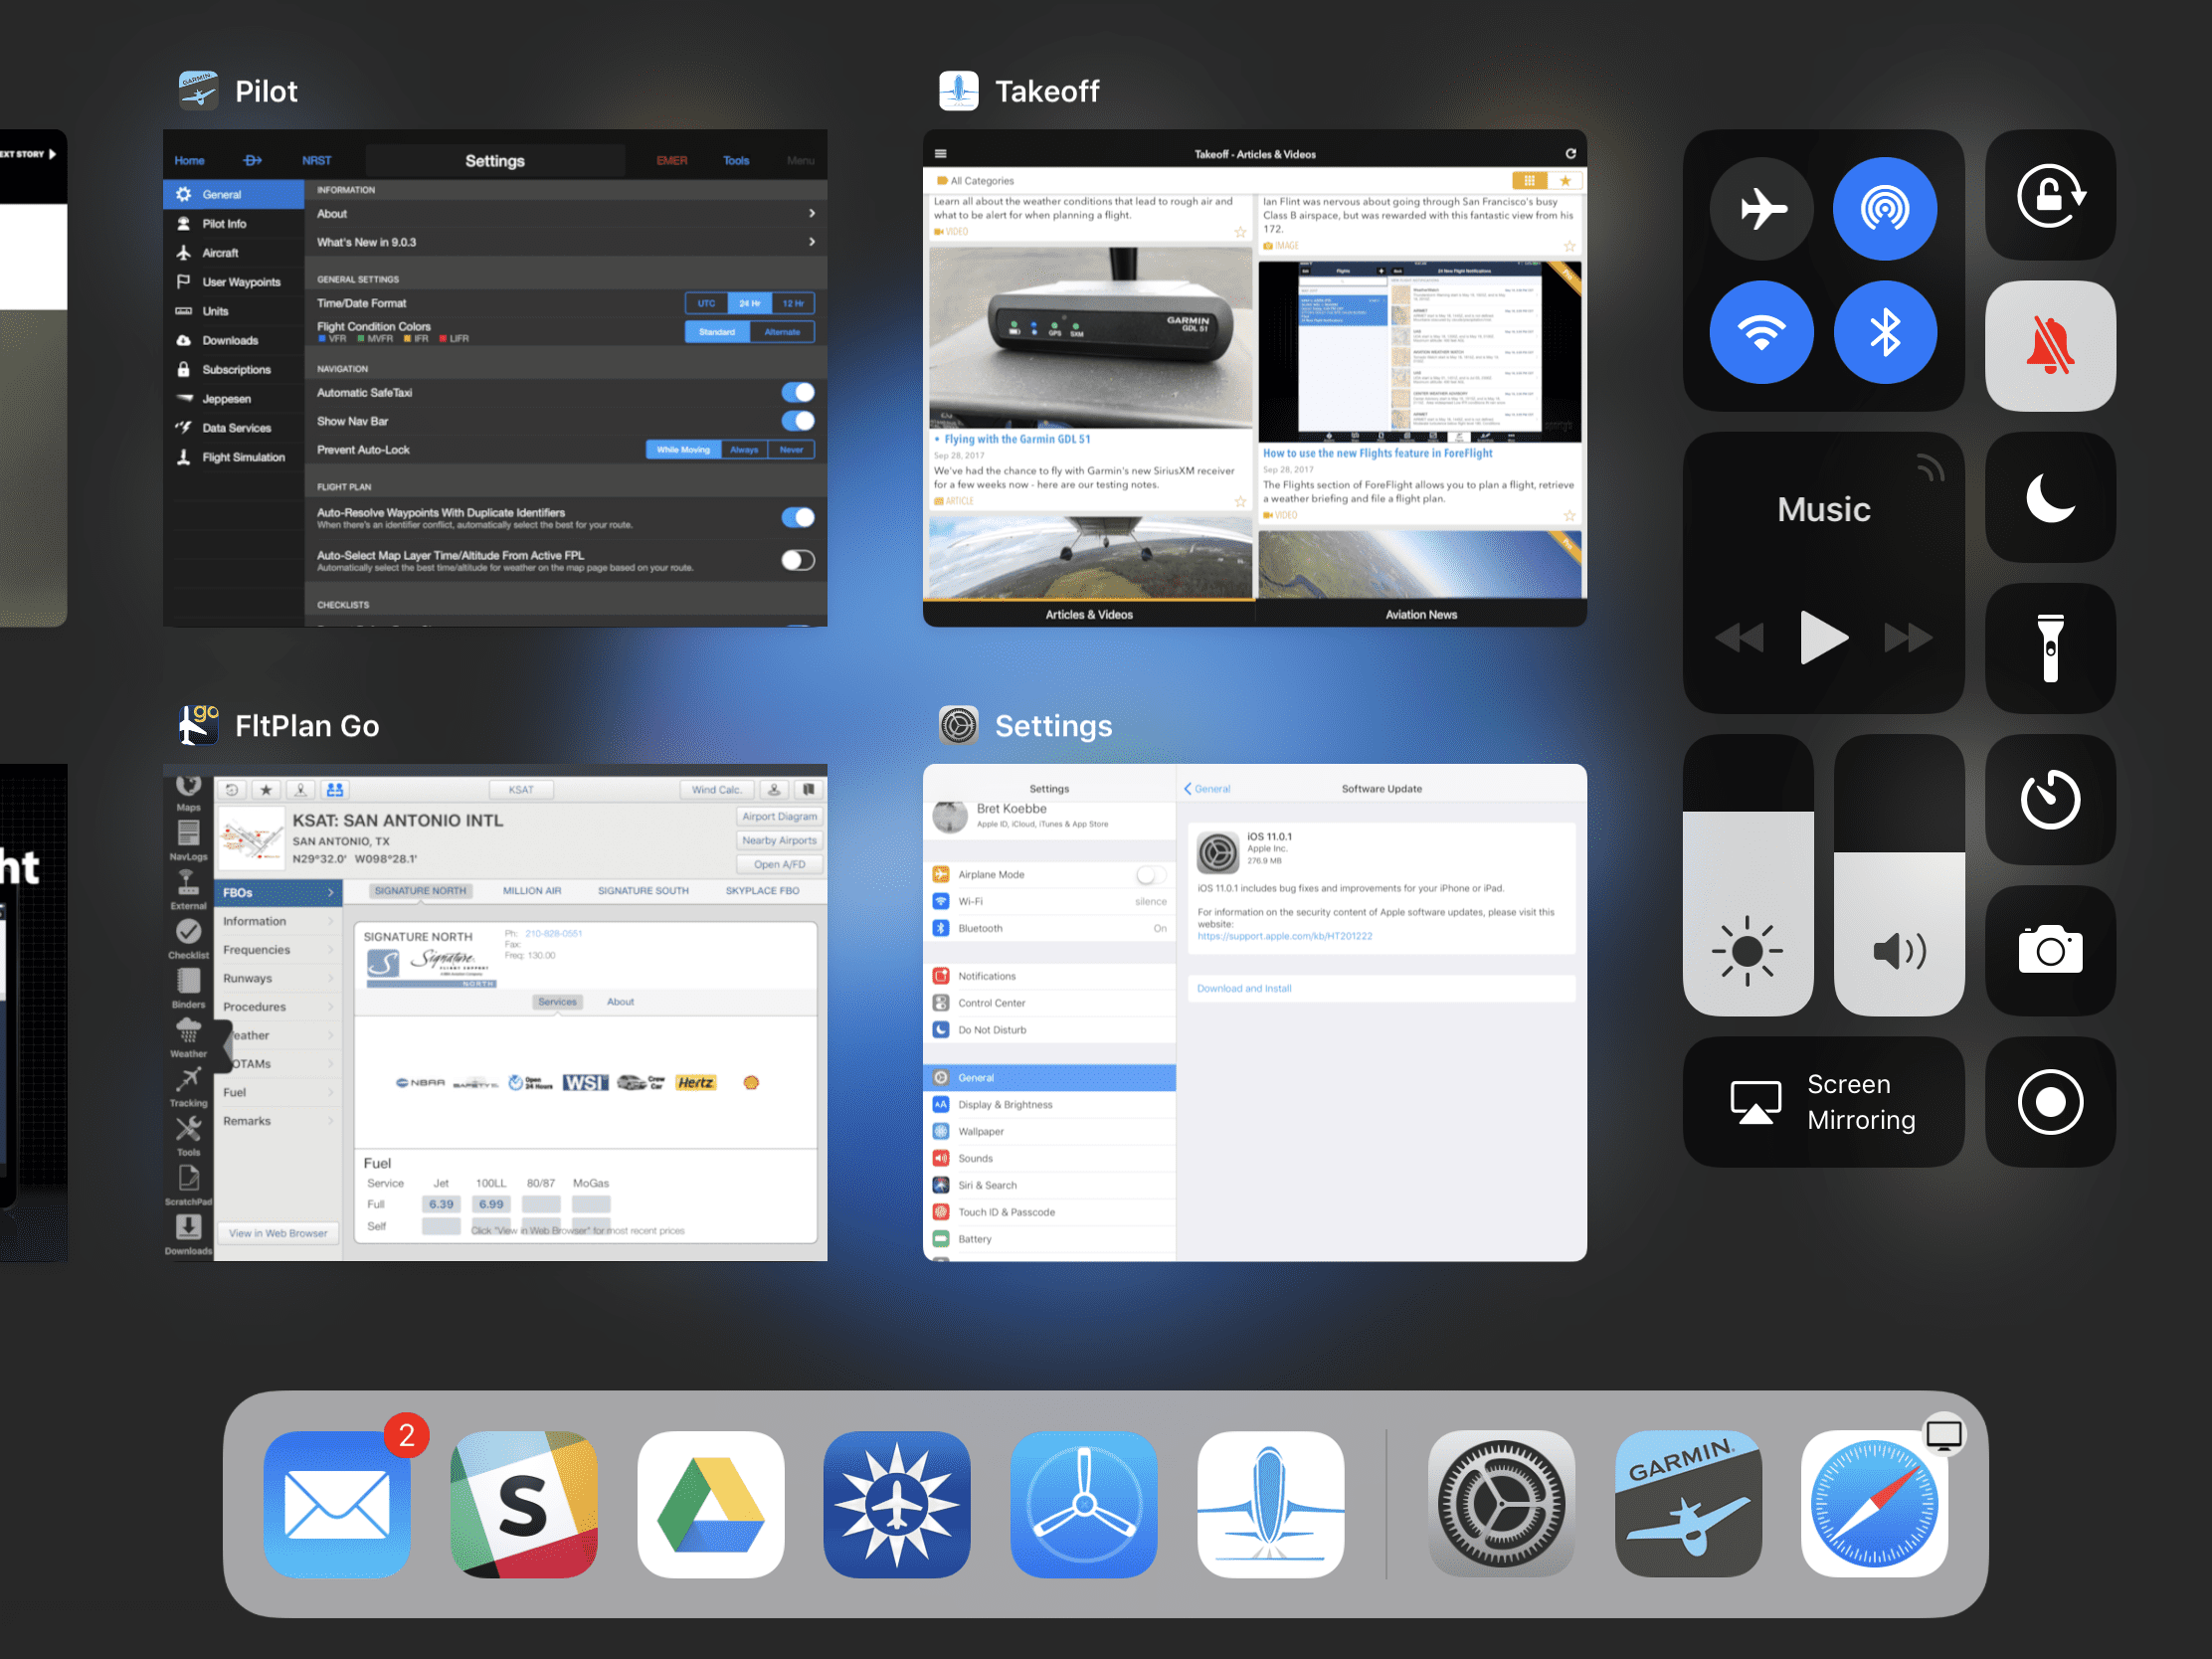Select MILLION AIR tab in FltPlan Go

(x=531, y=890)
